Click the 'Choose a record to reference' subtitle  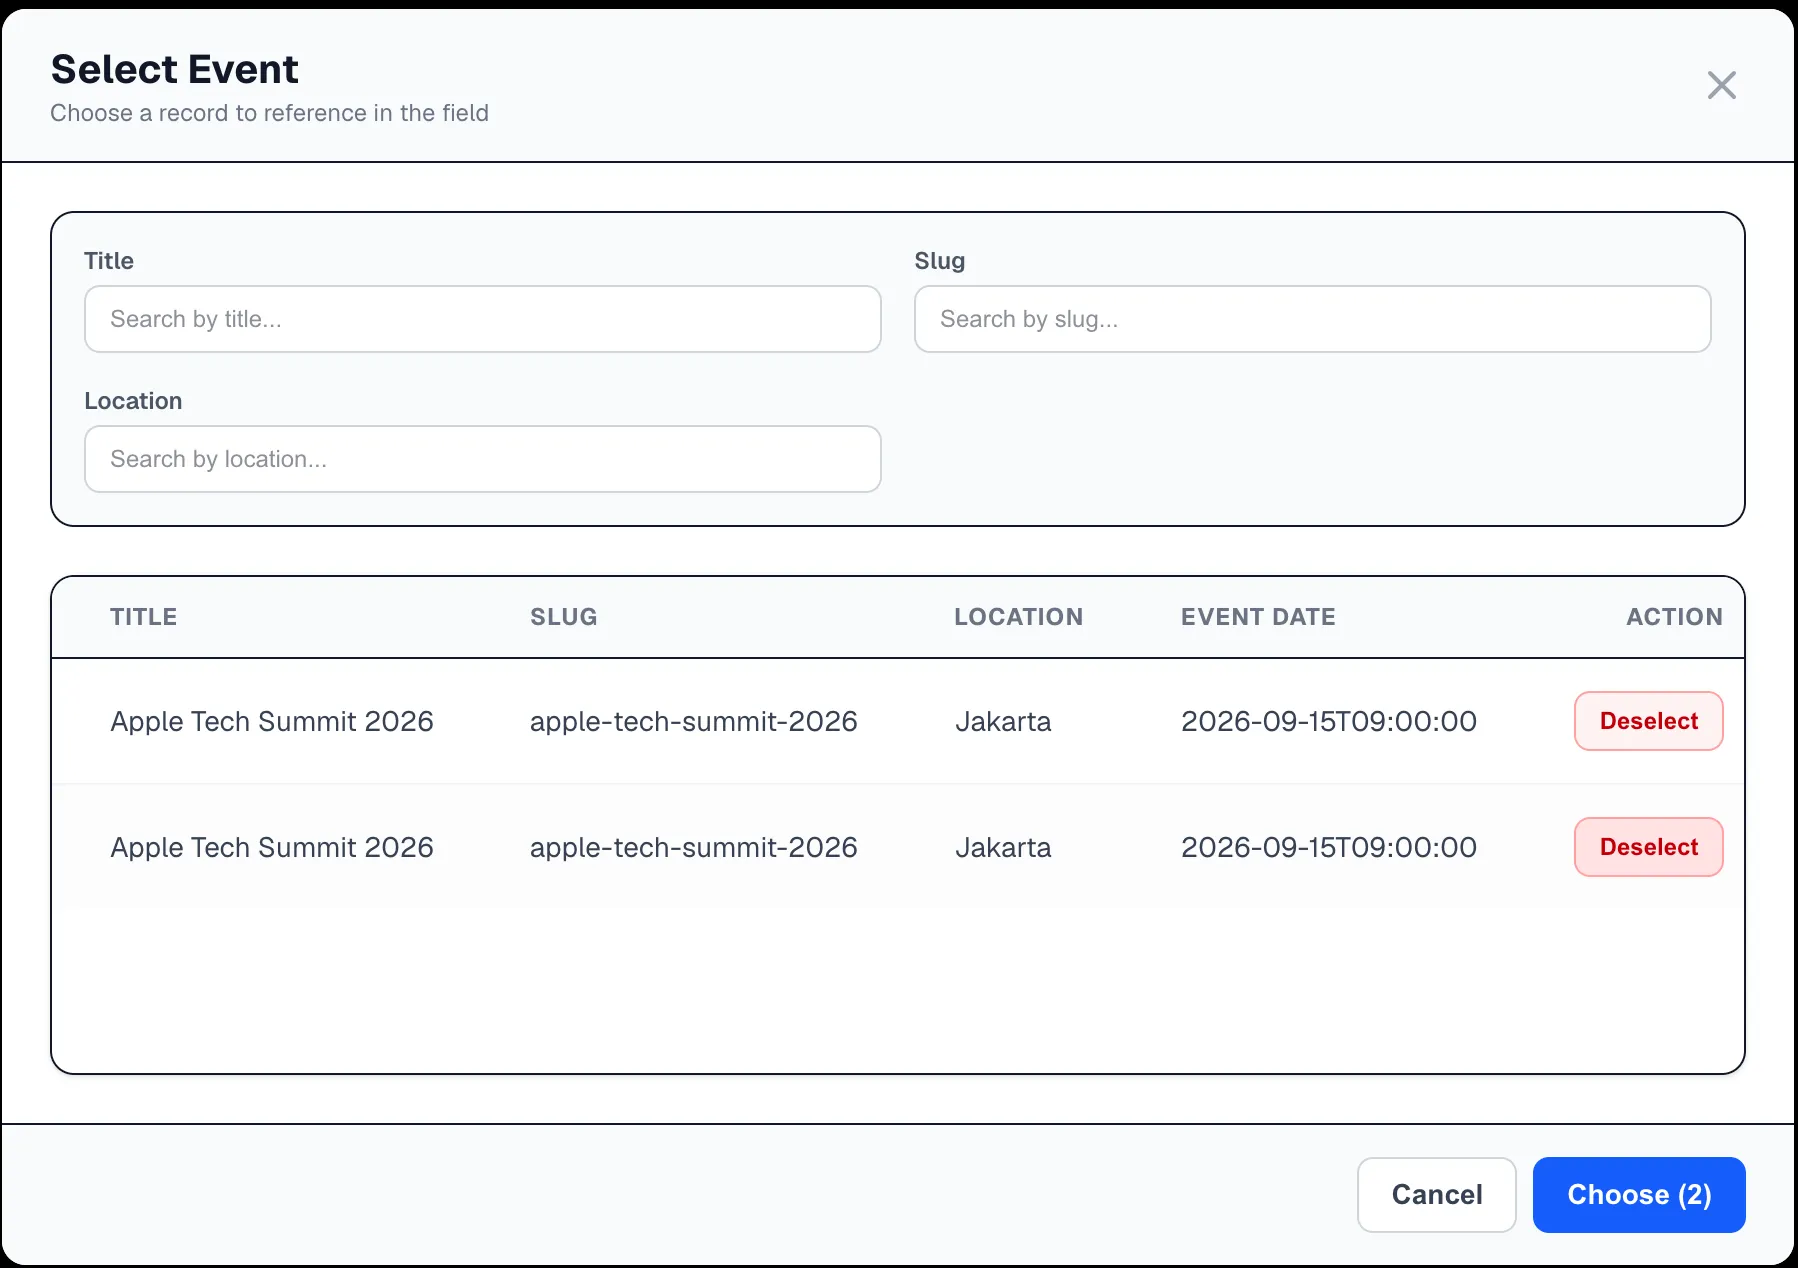(270, 113)
